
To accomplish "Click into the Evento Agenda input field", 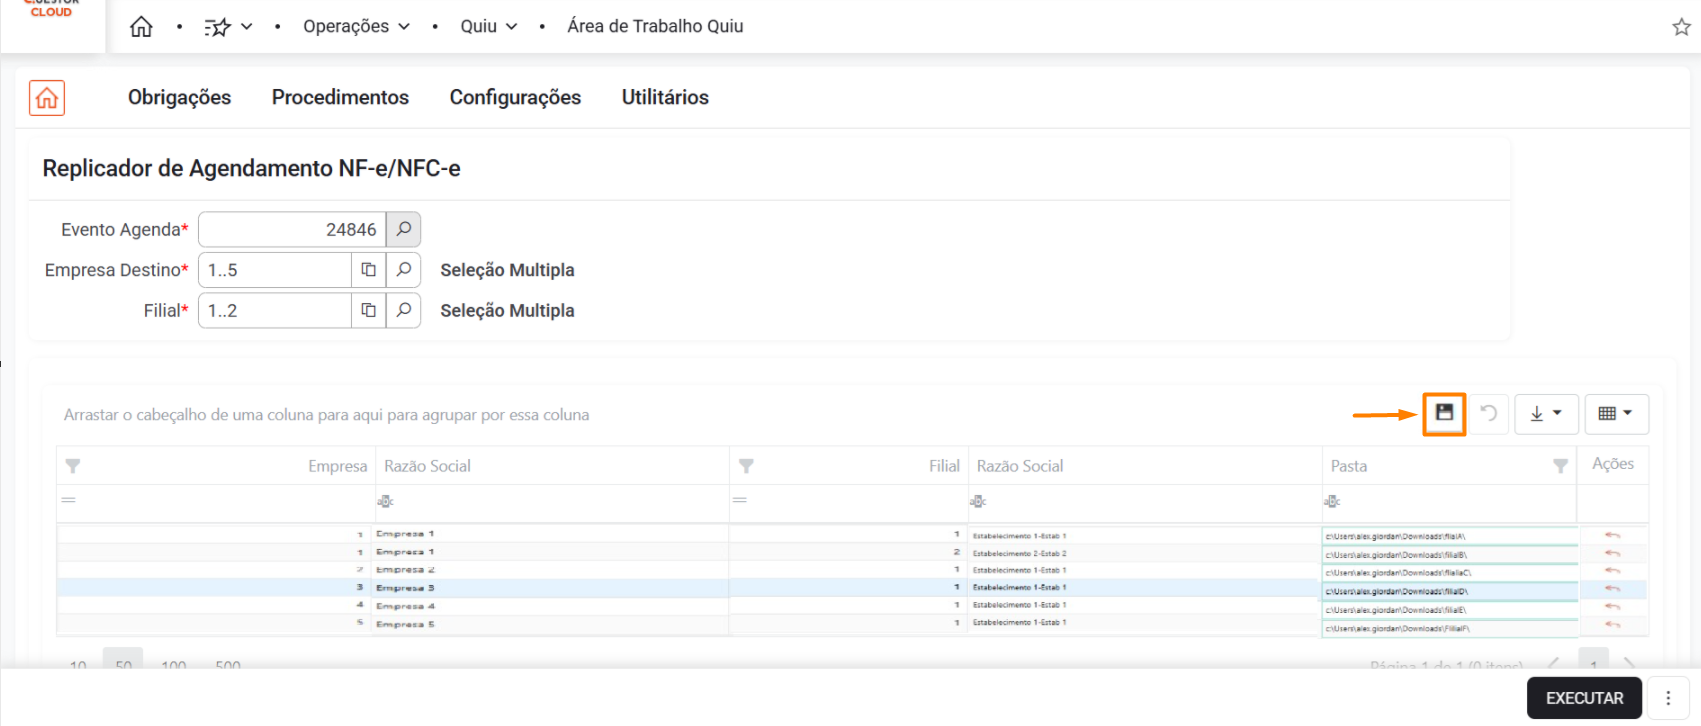I will pos(292,229).
